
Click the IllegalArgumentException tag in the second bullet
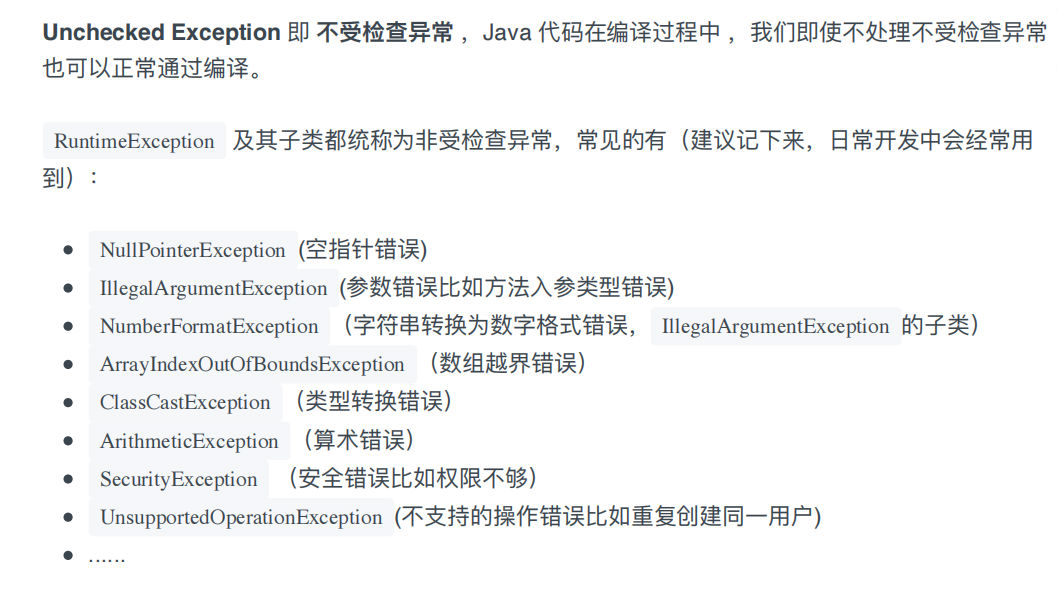[213, 288]
